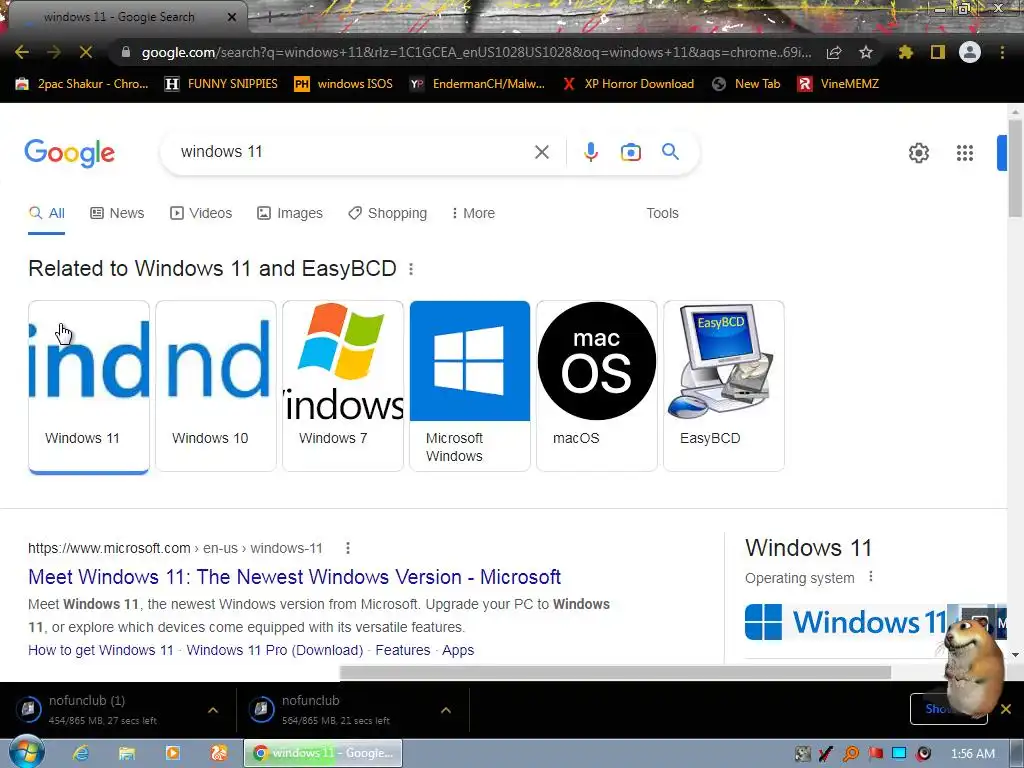Expand the nofunclub (1) download options
Screen dimensions: 1024x768
(213, 710)
